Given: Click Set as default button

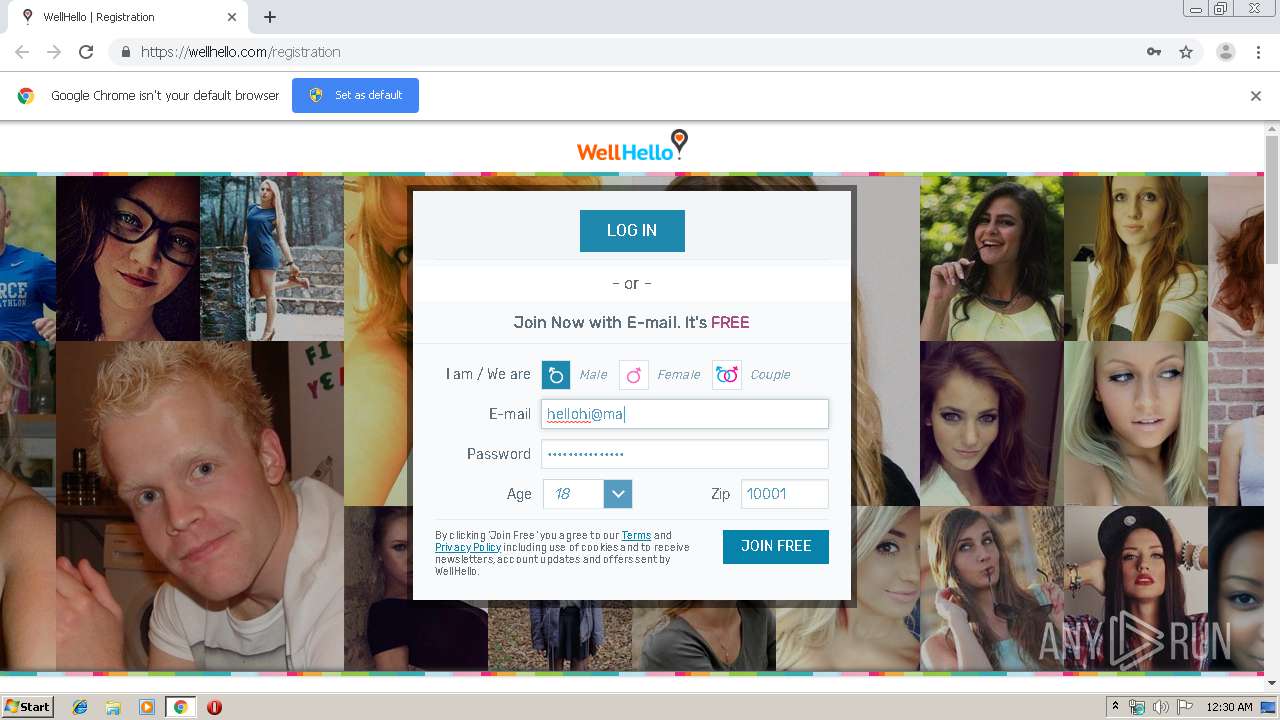Looking at the screenshot, I should point(356,95).
